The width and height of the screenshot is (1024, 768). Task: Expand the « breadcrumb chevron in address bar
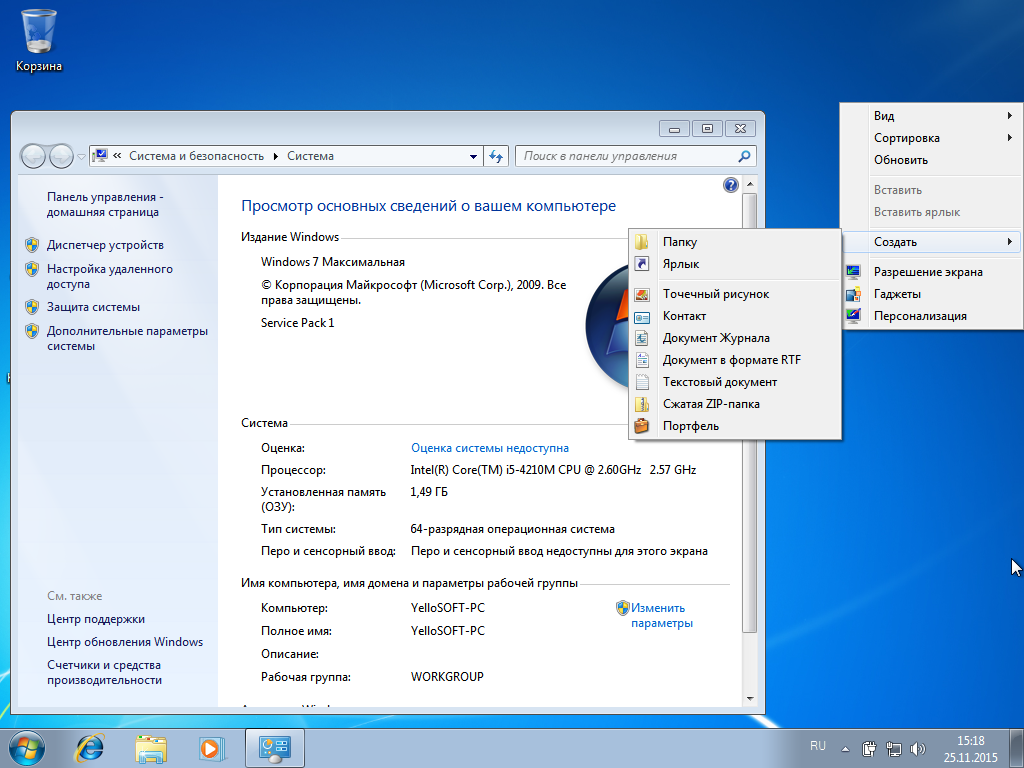pyautogui.click(x=118, y=156)
